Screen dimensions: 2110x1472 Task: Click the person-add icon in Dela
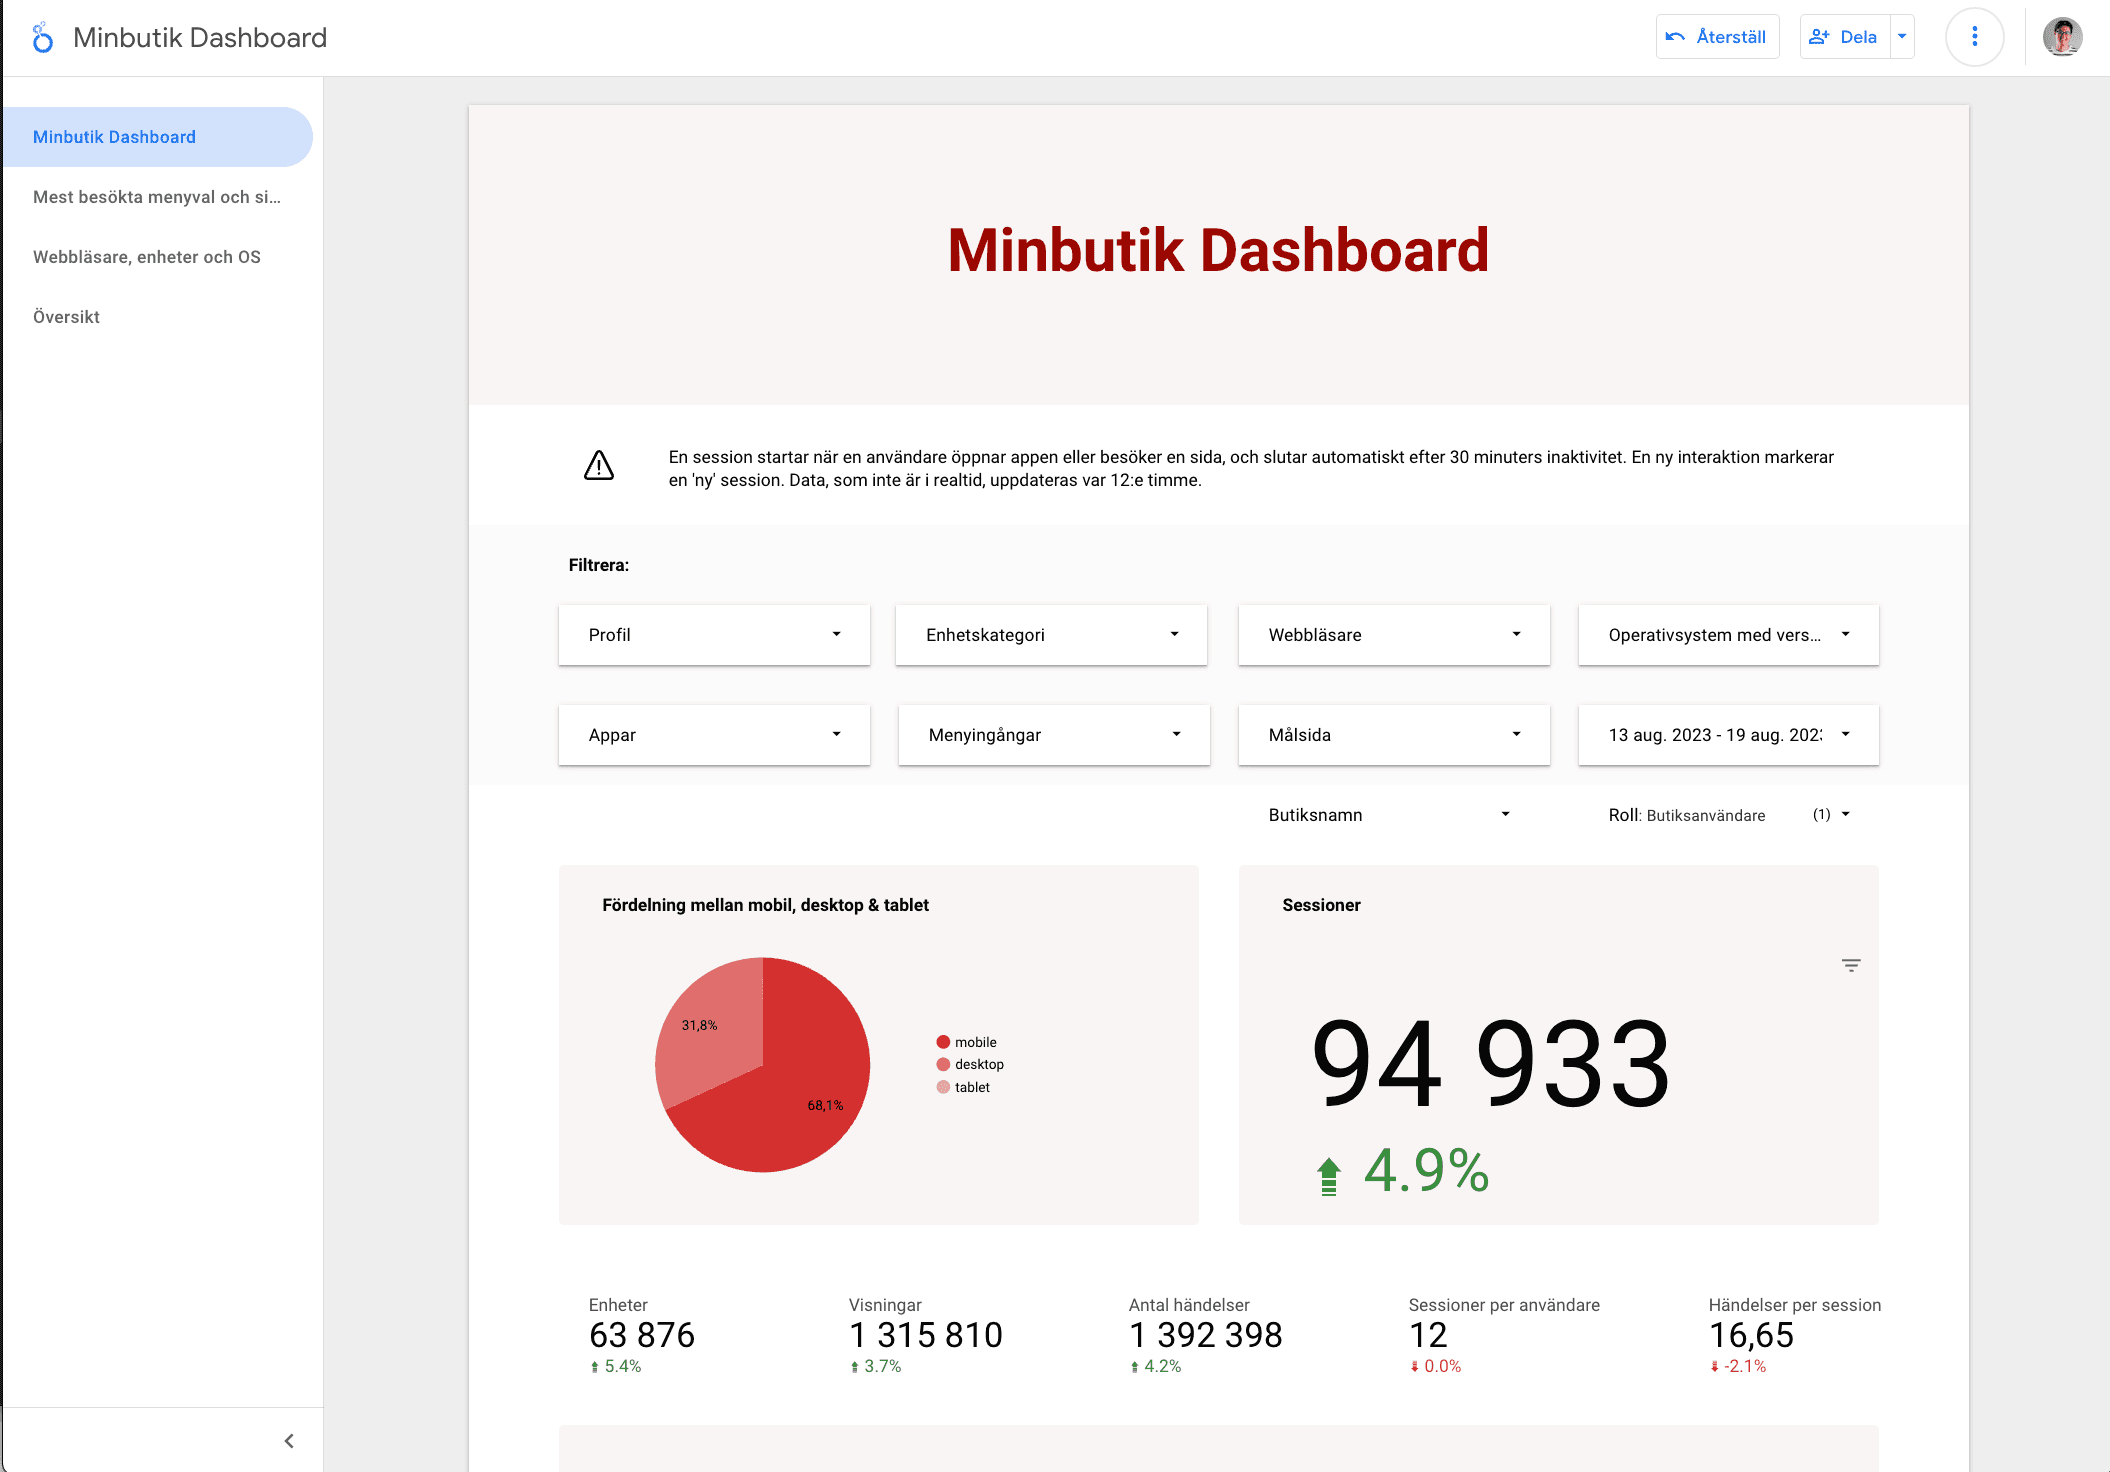click(1819, 36)
